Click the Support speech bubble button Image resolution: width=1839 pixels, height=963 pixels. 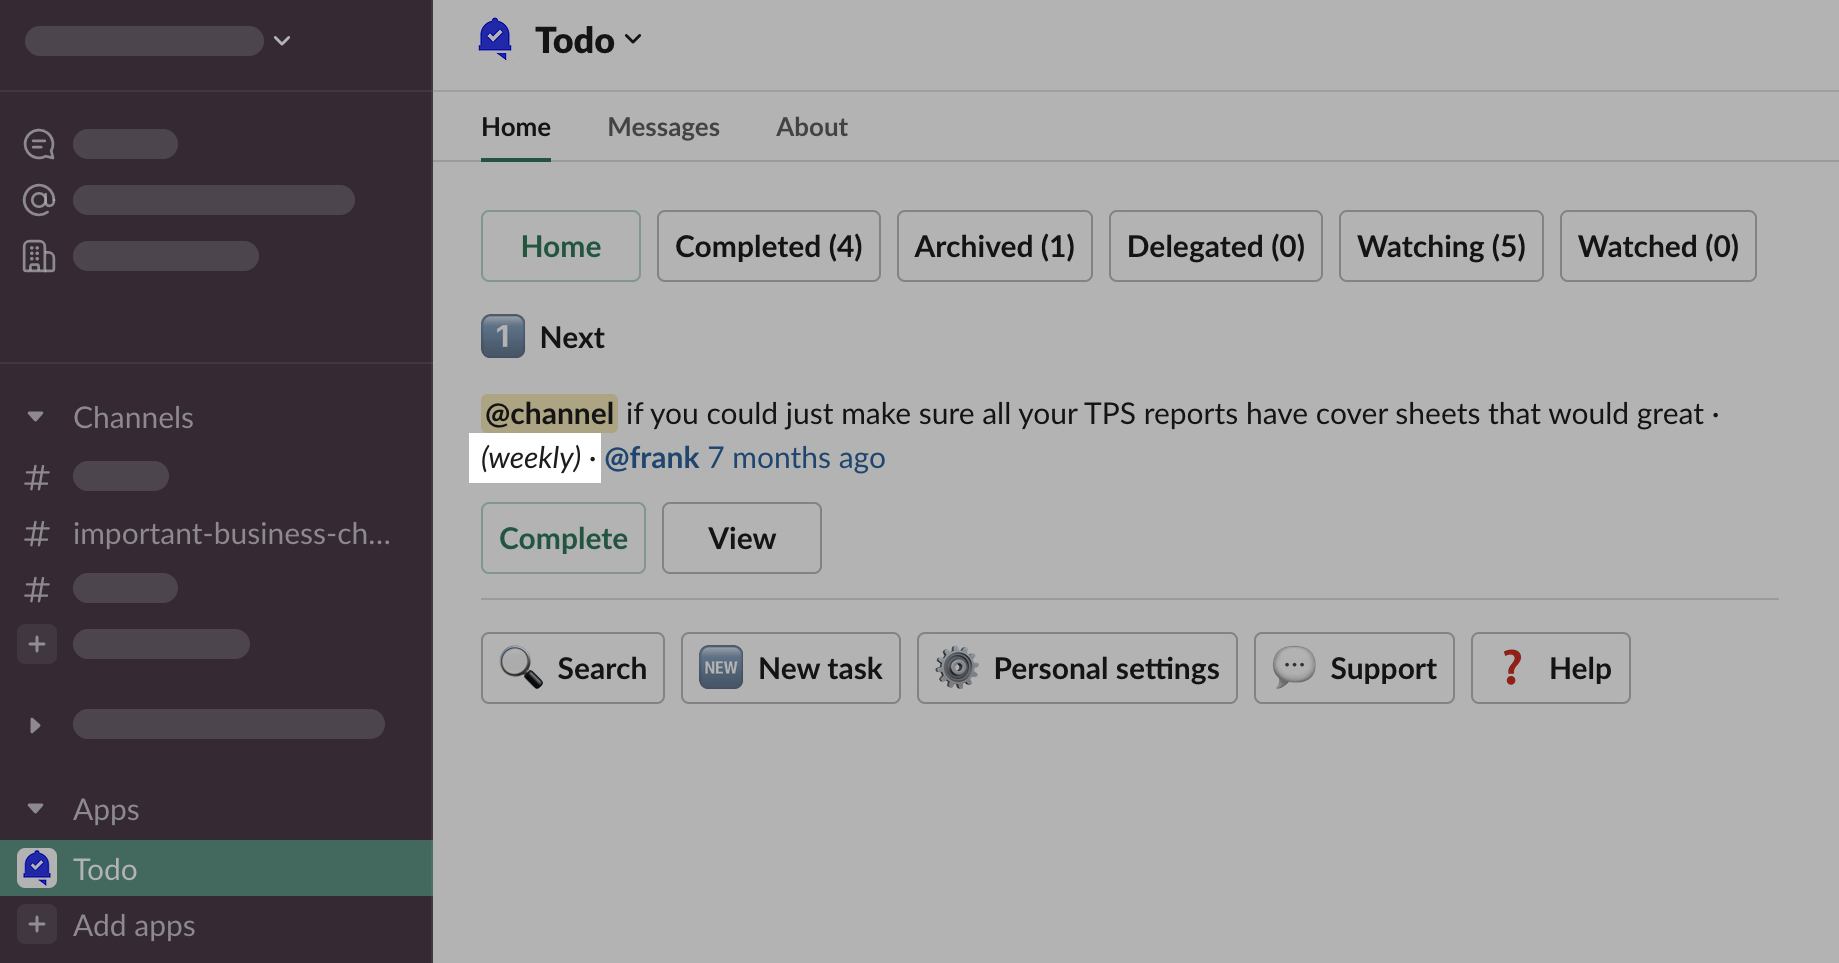tap(1353, 668)
